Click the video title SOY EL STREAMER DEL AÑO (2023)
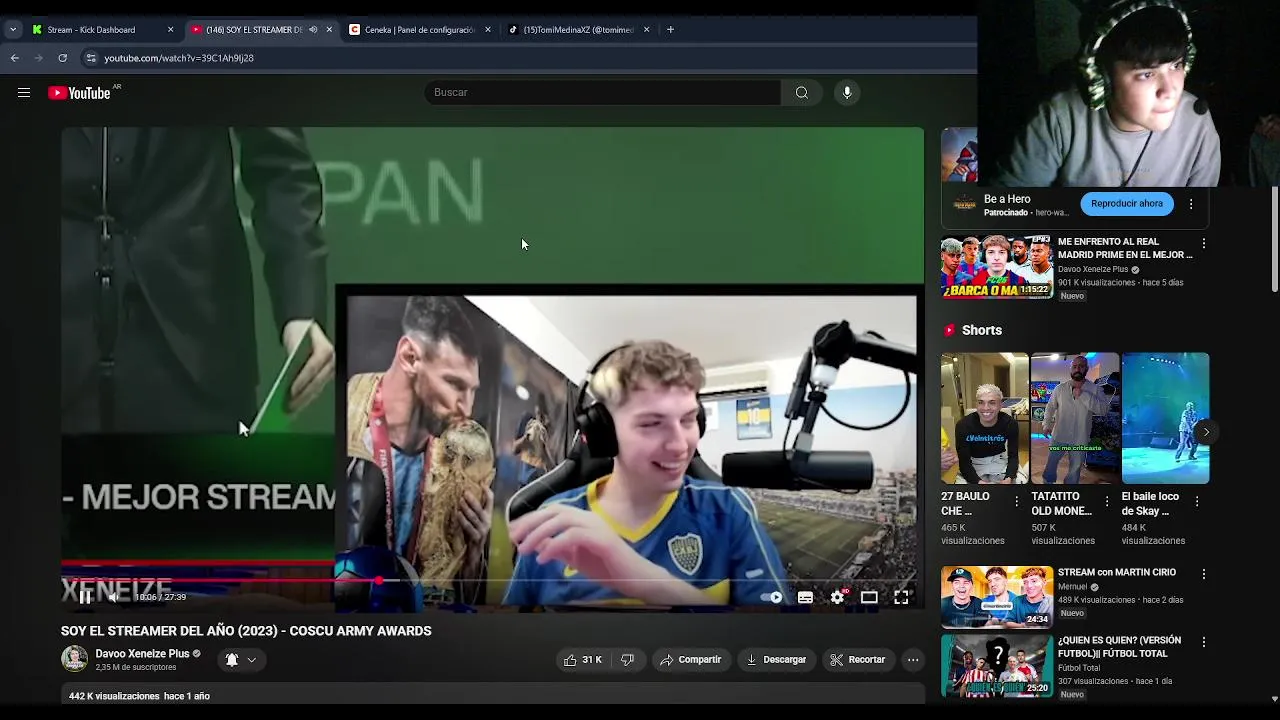The image size is (1280, 720). pos(246,631)
